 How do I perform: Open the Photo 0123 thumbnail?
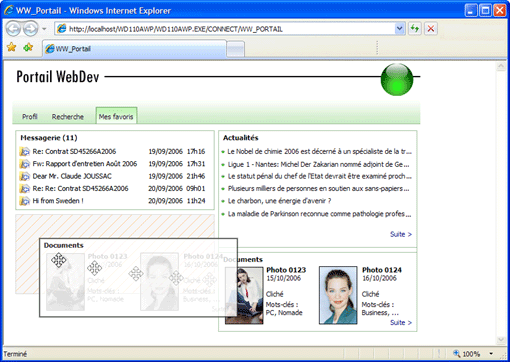(244, 295)
